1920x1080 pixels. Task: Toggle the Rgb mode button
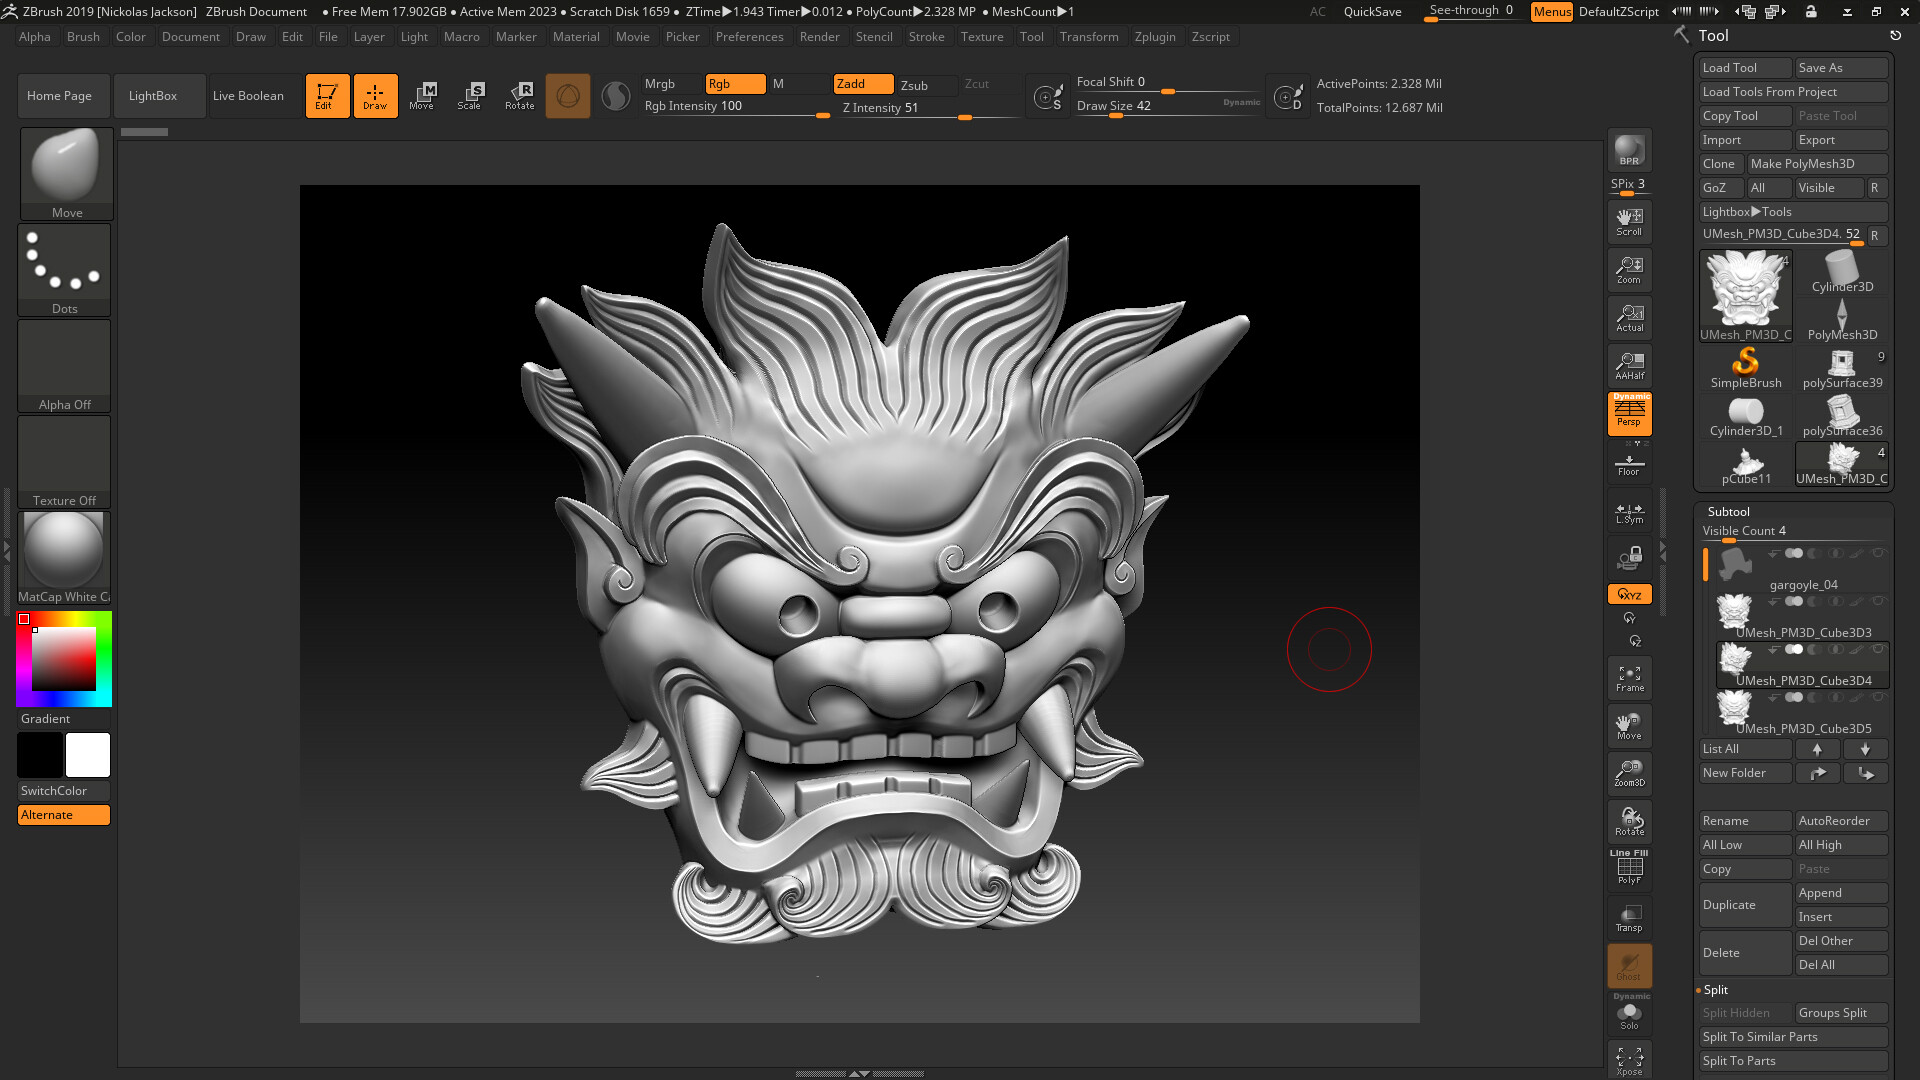coord(735,84)
